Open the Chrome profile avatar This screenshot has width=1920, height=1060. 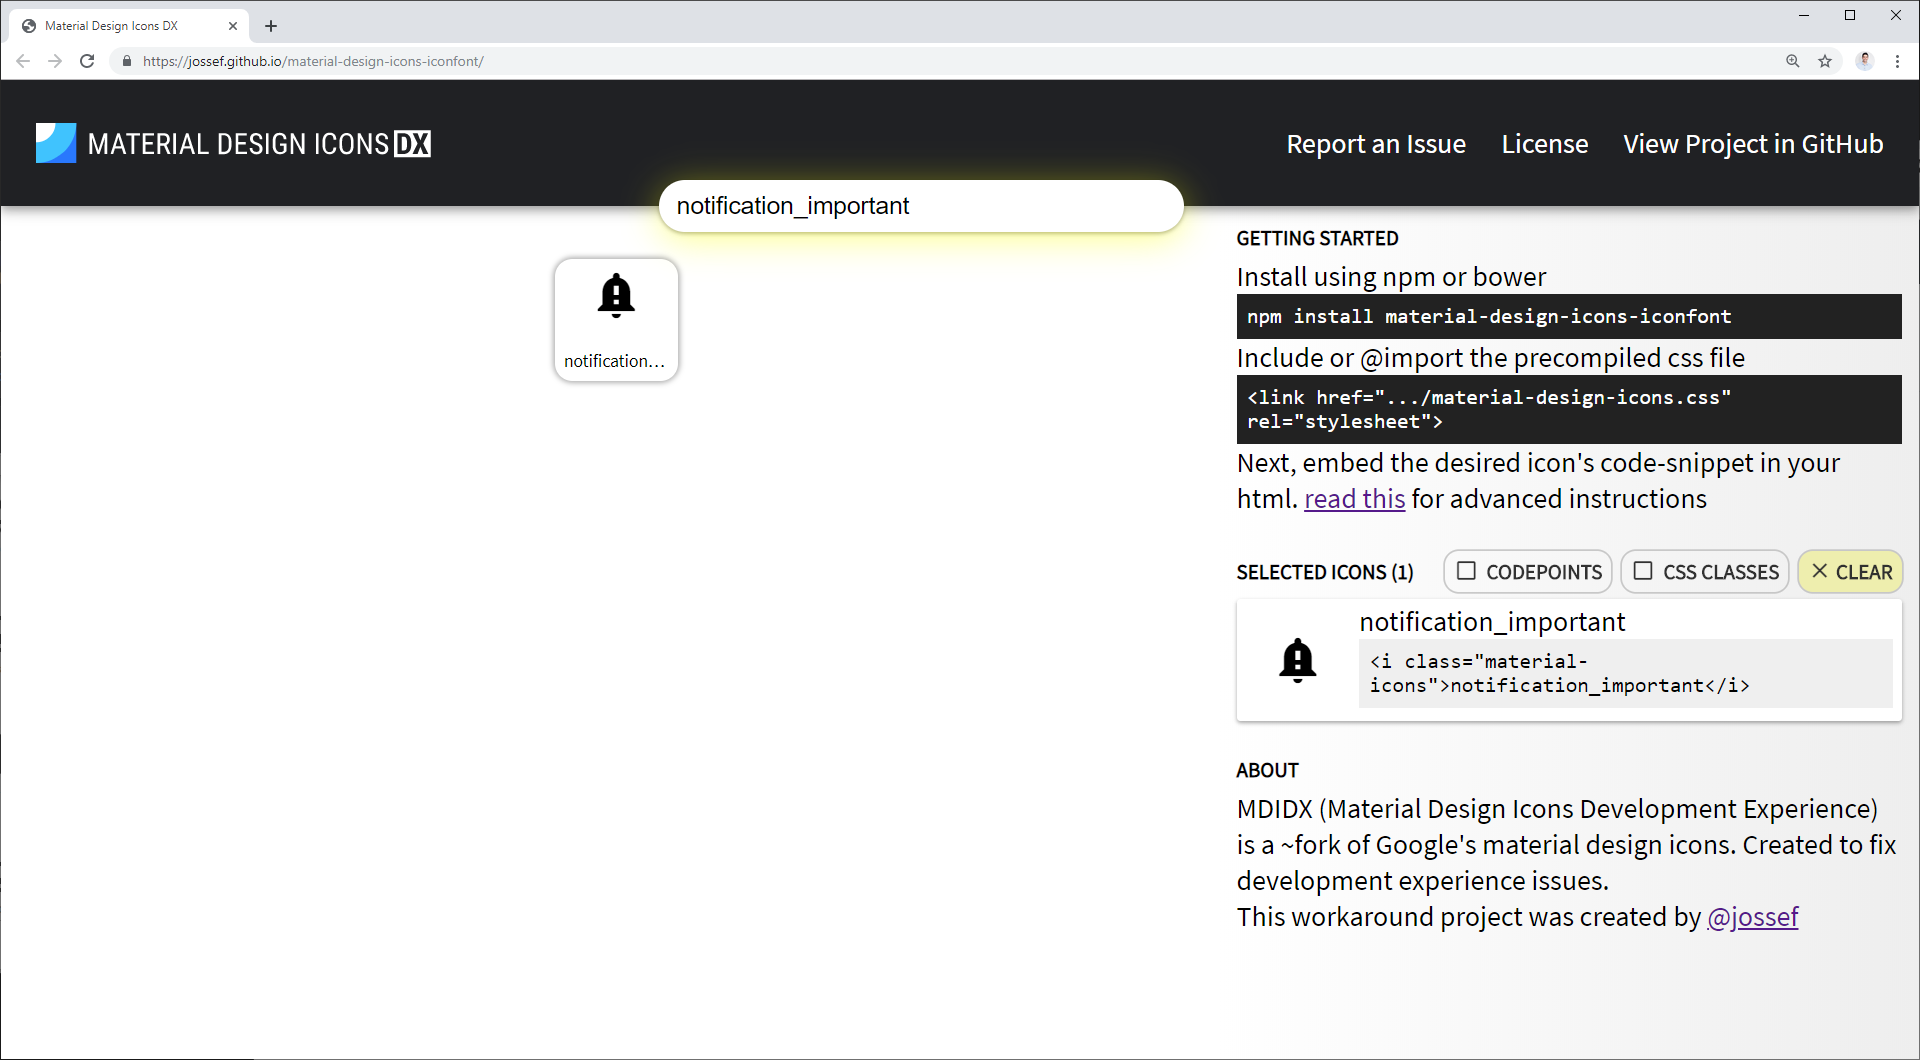click(1864, 61)
